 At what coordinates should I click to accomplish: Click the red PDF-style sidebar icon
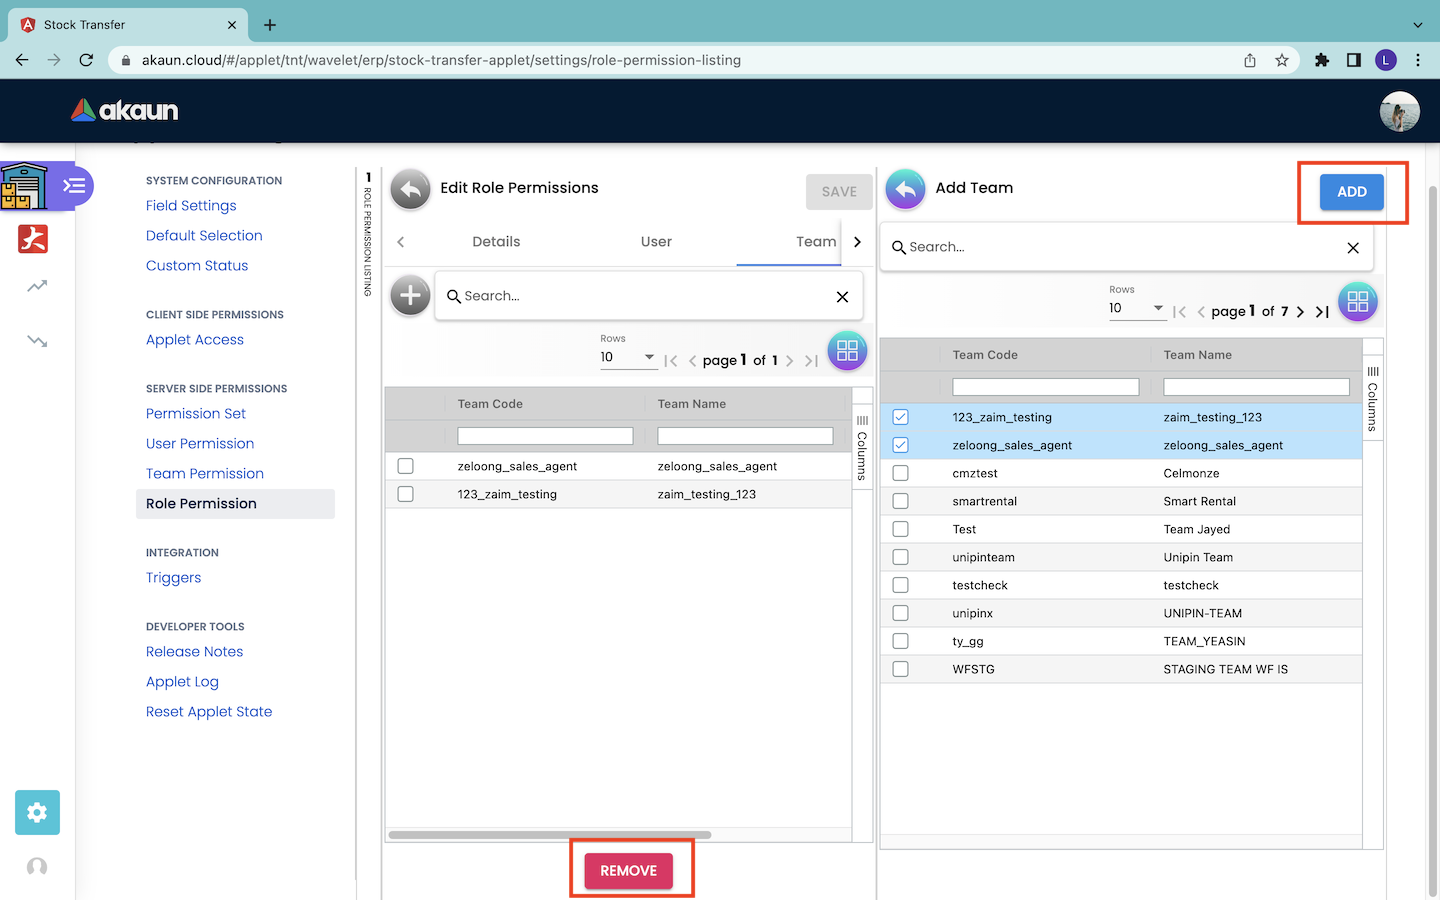(33, 239)
